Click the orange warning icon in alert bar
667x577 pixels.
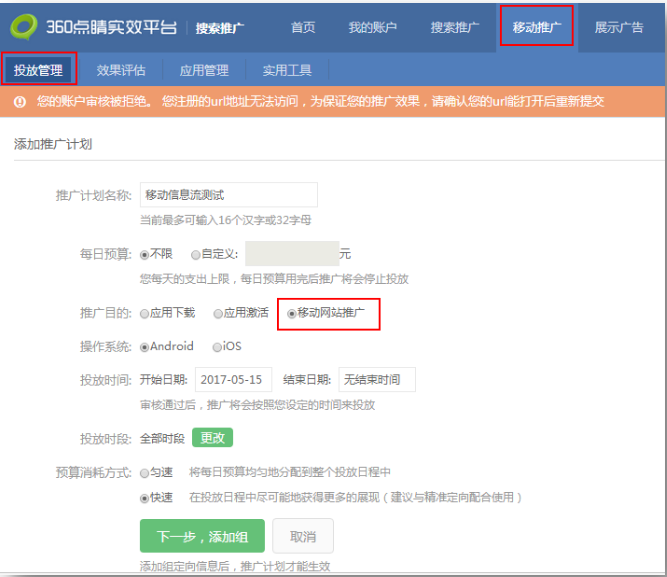click(20, 102)
